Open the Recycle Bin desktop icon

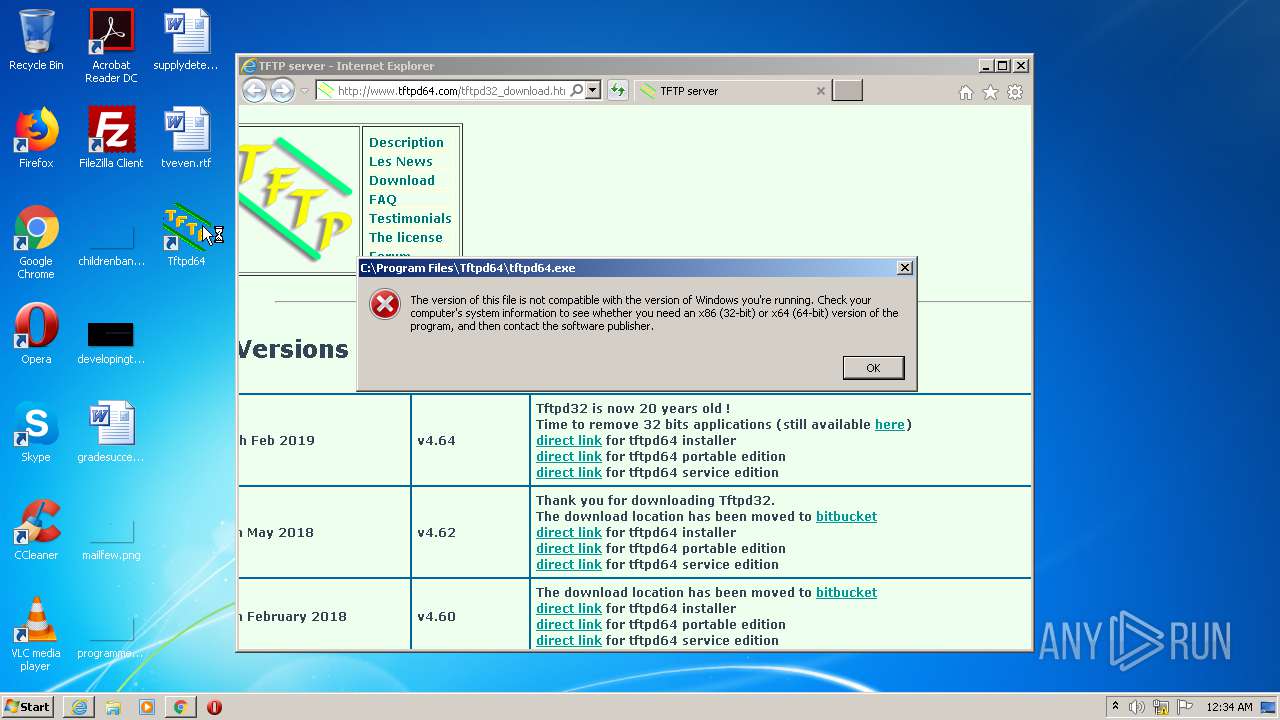(x=36, y=40)
